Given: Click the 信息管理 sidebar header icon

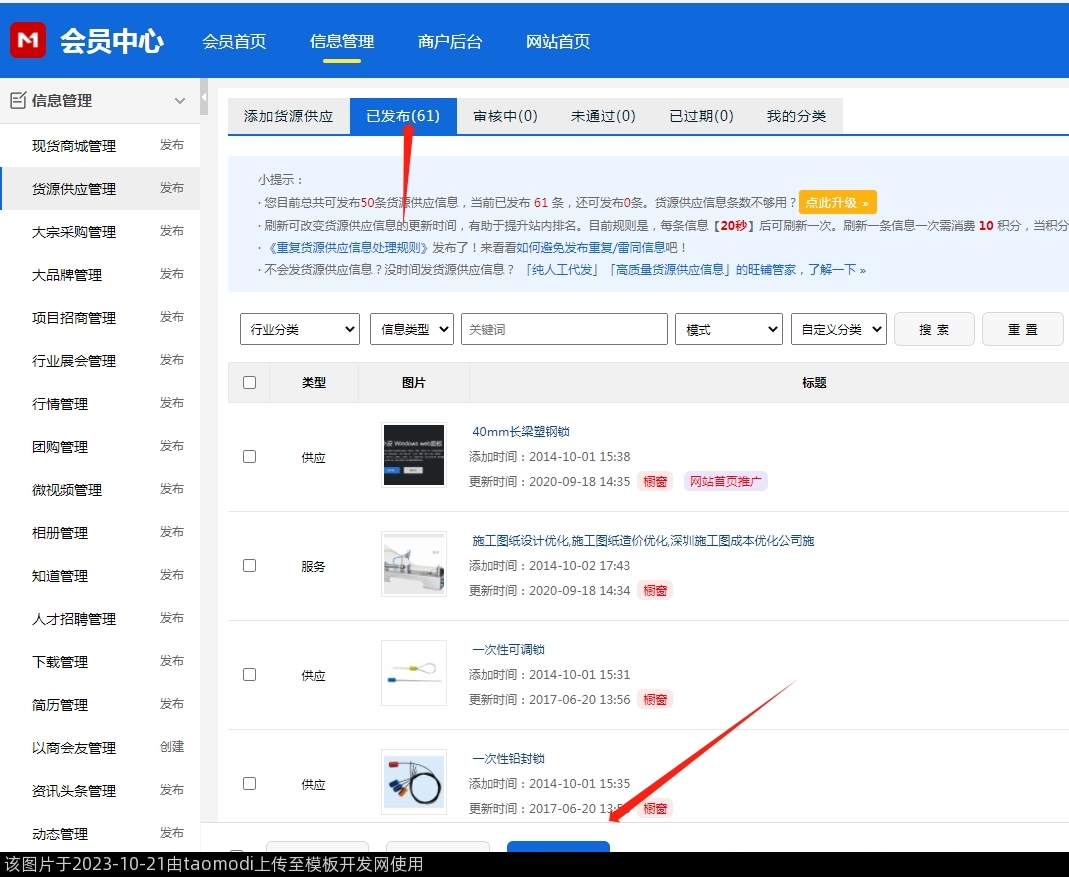Looking at the screenshot, I should (x=18, y=100).
